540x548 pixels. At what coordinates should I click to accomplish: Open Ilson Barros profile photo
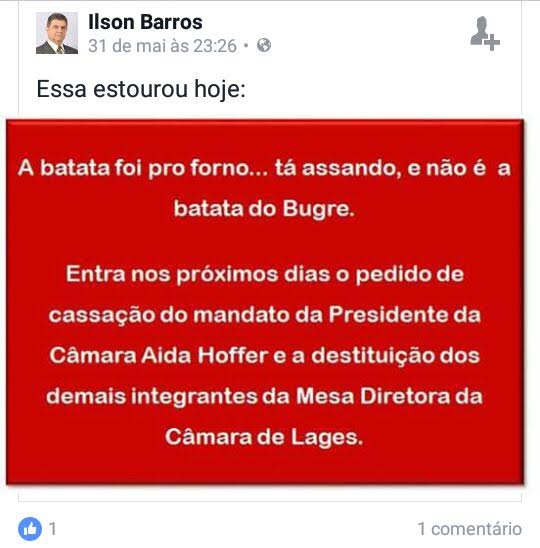click(57, 33)
